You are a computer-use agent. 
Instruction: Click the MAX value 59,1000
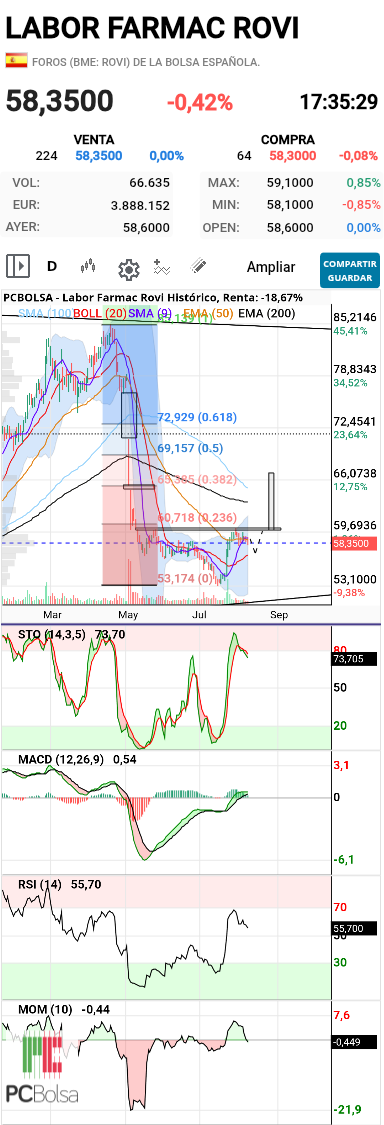point(289,183)
